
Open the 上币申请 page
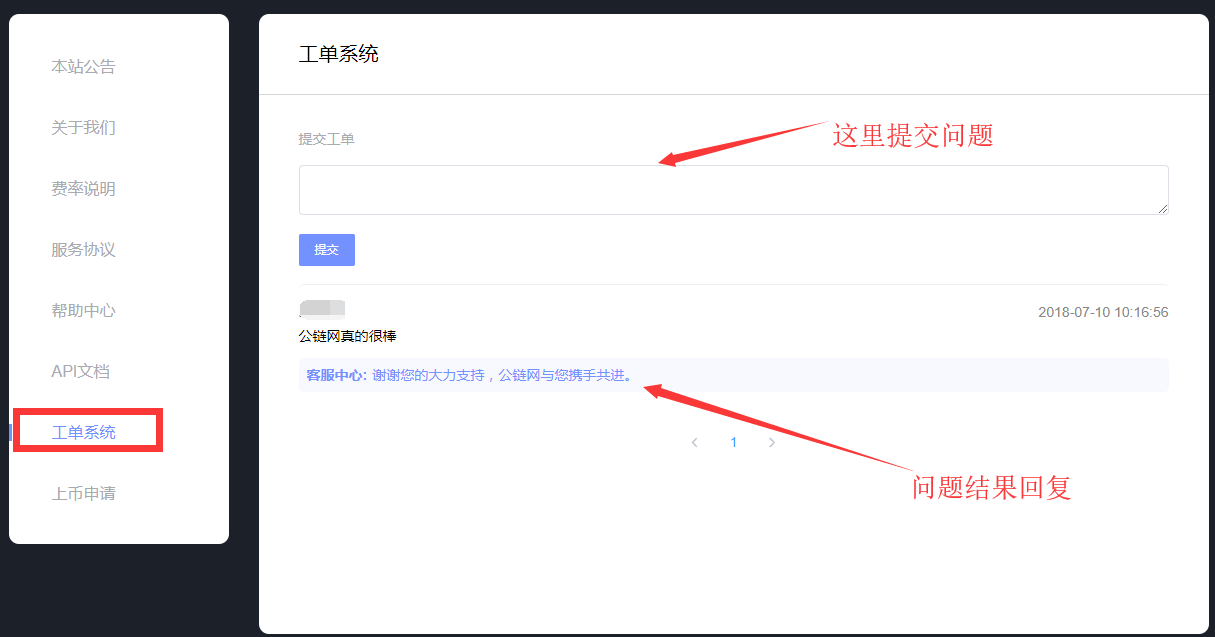pos(83,494)
